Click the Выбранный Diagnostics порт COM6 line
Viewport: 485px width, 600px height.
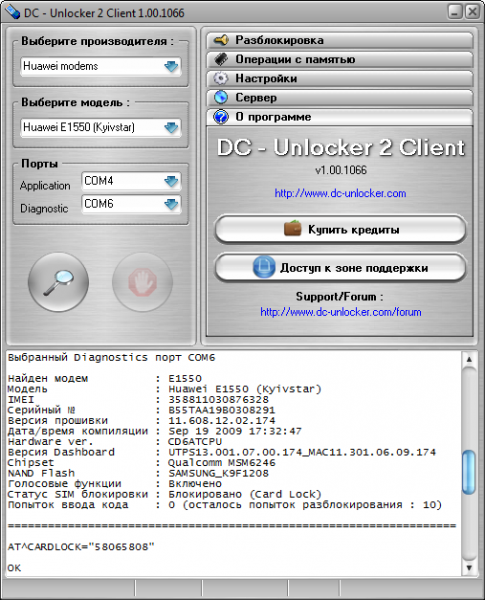111,357
